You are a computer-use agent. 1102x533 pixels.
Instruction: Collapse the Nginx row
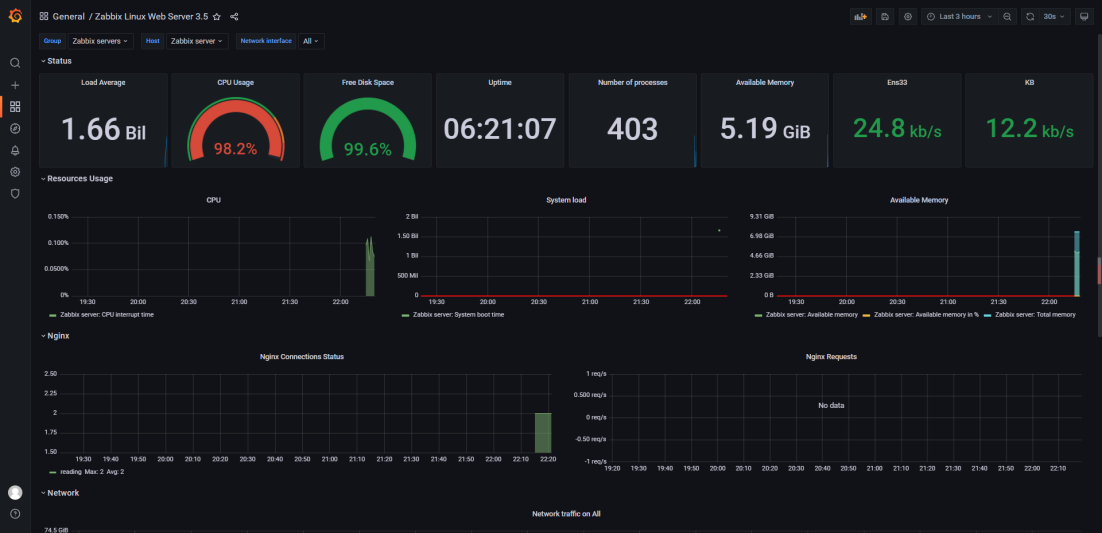pyautogui.click(x=54, y=335)
